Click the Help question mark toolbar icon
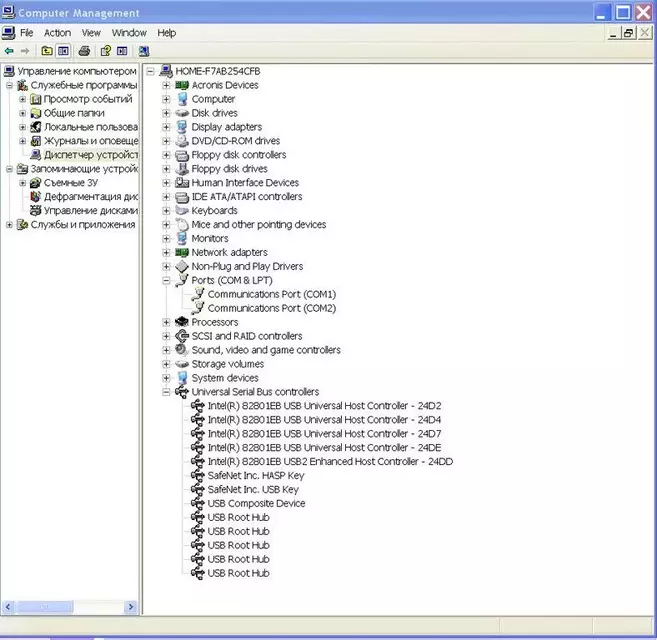 tap(106, 51)
